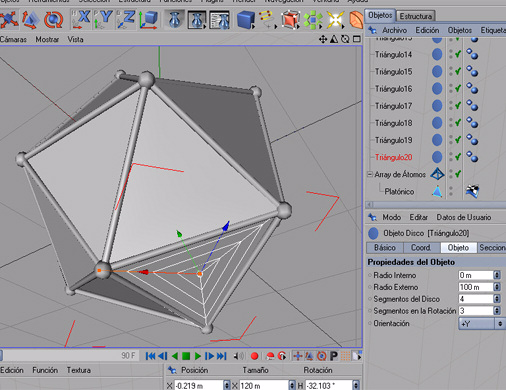This screenshot has height=390, width=506.
Task: Select the Rotate tool icon
Action: pyautogui.click(x=53, y=19)
